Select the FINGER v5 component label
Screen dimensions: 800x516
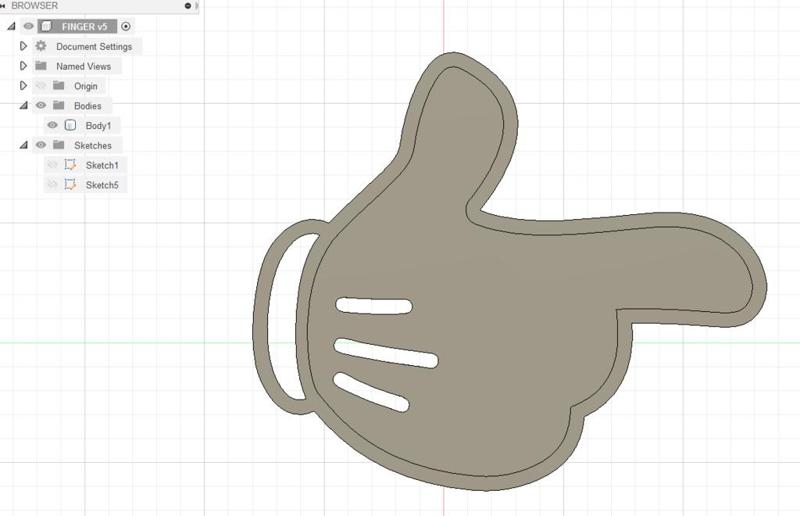tap(84, 27)
